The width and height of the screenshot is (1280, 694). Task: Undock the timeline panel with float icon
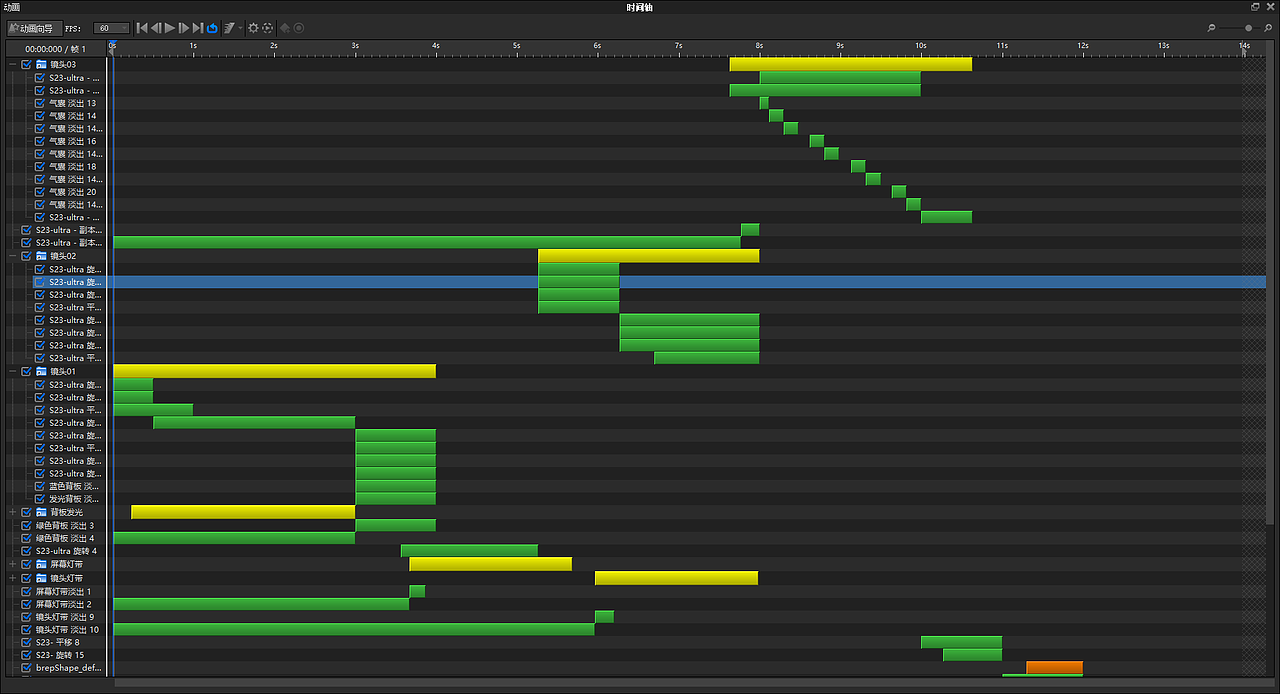coord(1256,6)
